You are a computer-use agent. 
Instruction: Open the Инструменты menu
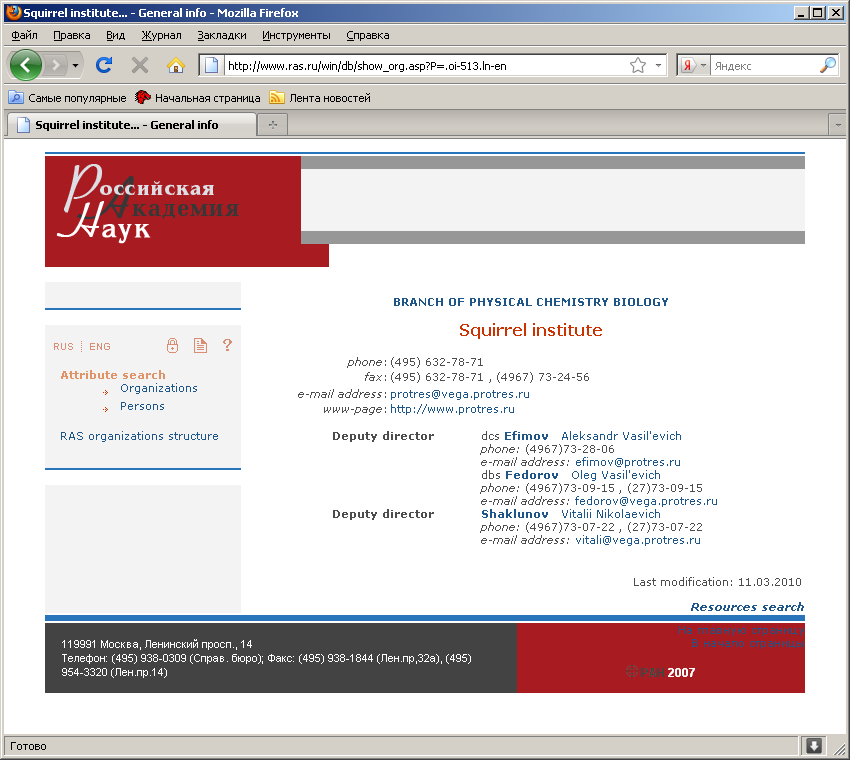[296, 35]
